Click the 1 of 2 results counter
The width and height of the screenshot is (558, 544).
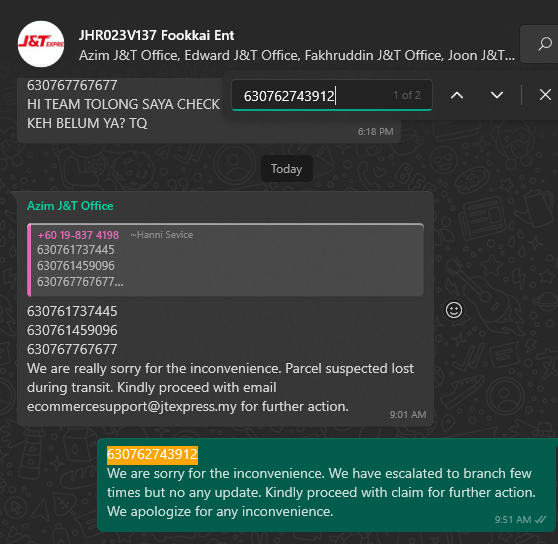(407, 95)
